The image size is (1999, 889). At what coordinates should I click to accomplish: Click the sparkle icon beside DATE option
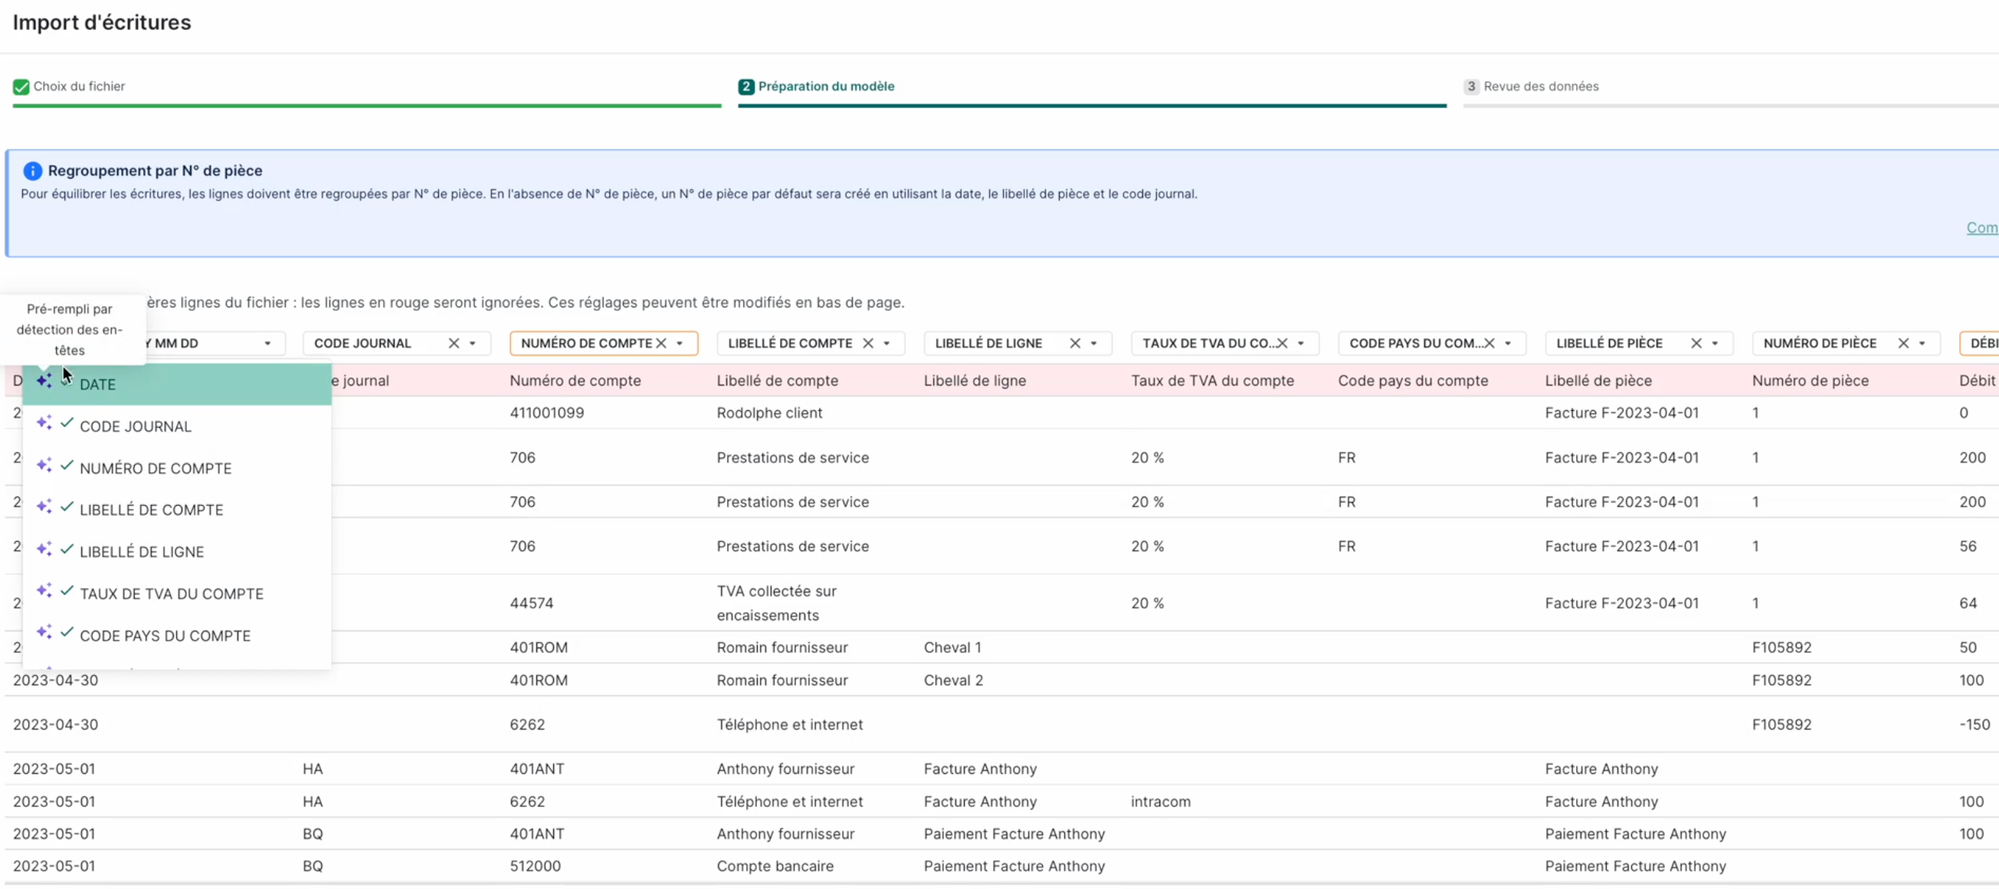[x=44, y=382]
